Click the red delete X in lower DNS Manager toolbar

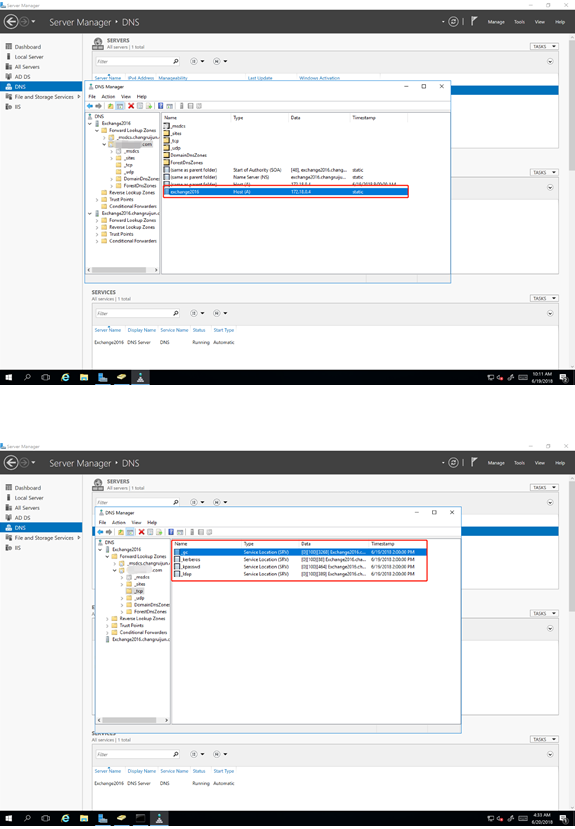141,532
